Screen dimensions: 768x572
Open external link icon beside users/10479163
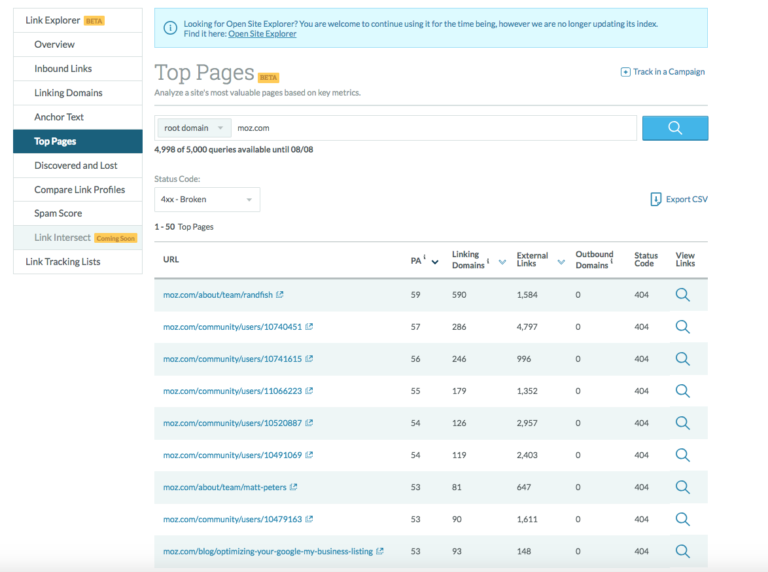(x=309, y=519)
